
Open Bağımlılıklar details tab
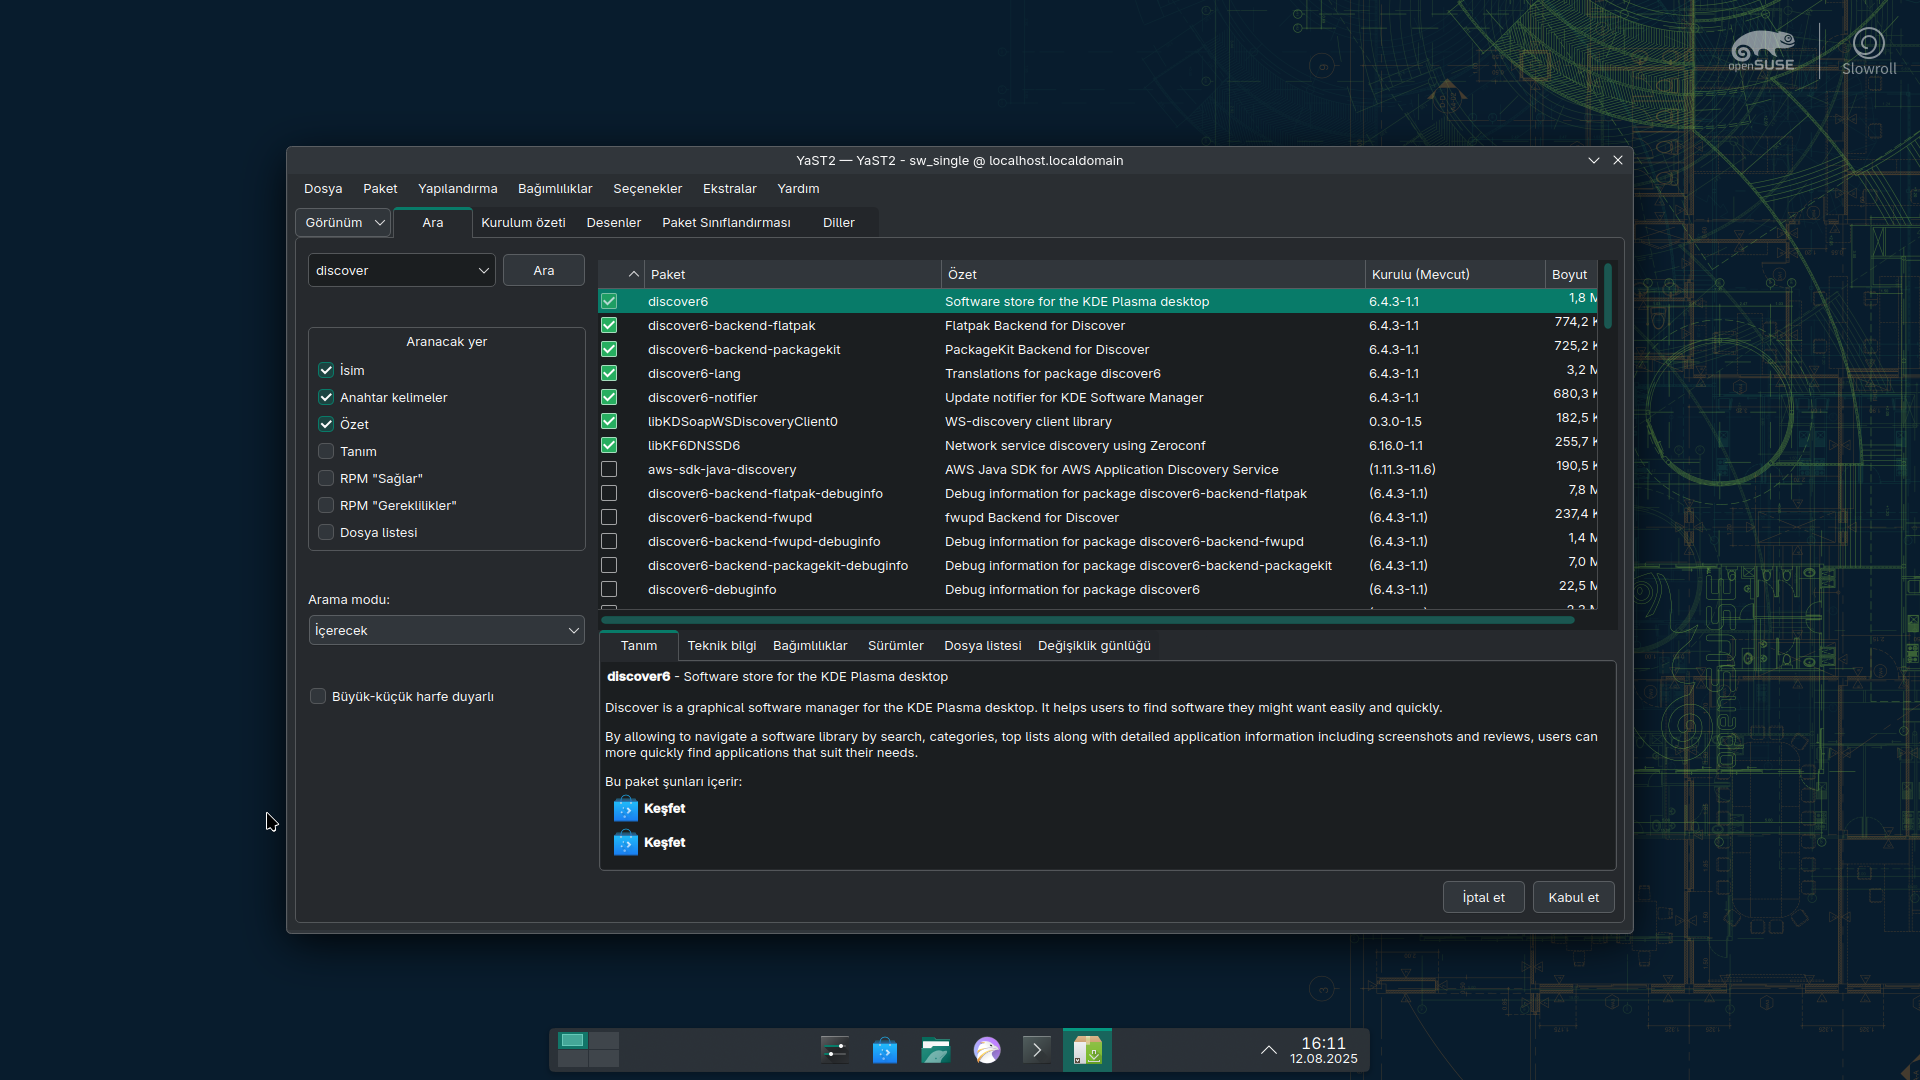point(810,645)
